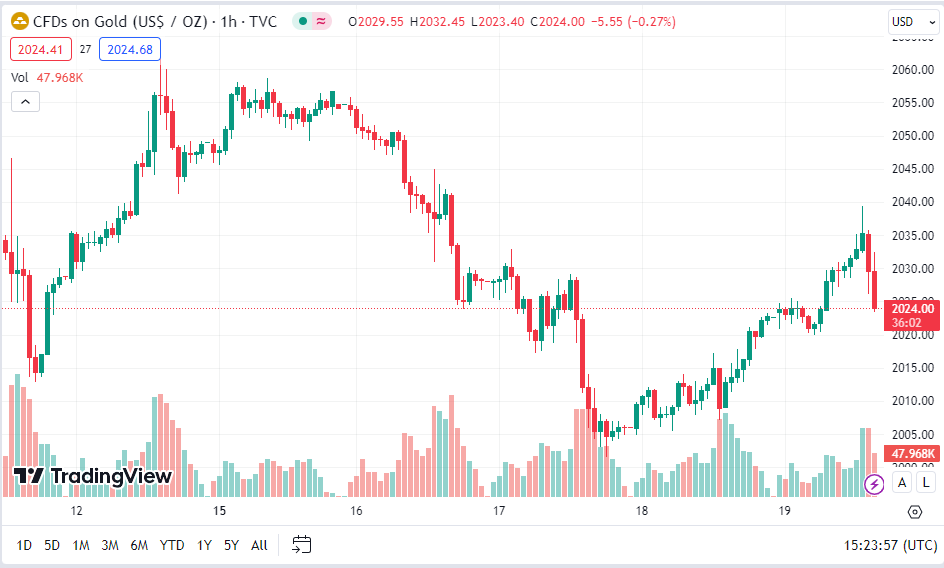The image size is (944, 568).
Task: Open the timezone menu at 15:23:57 (UTC)
Action: [890, 545]
